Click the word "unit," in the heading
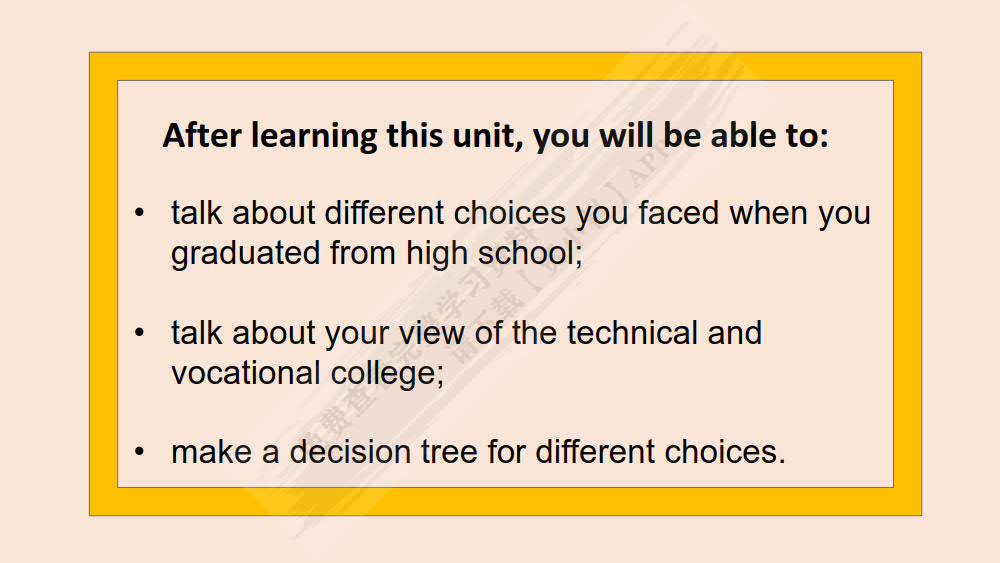The image size is (1000, 563). (x=484, y=135)
